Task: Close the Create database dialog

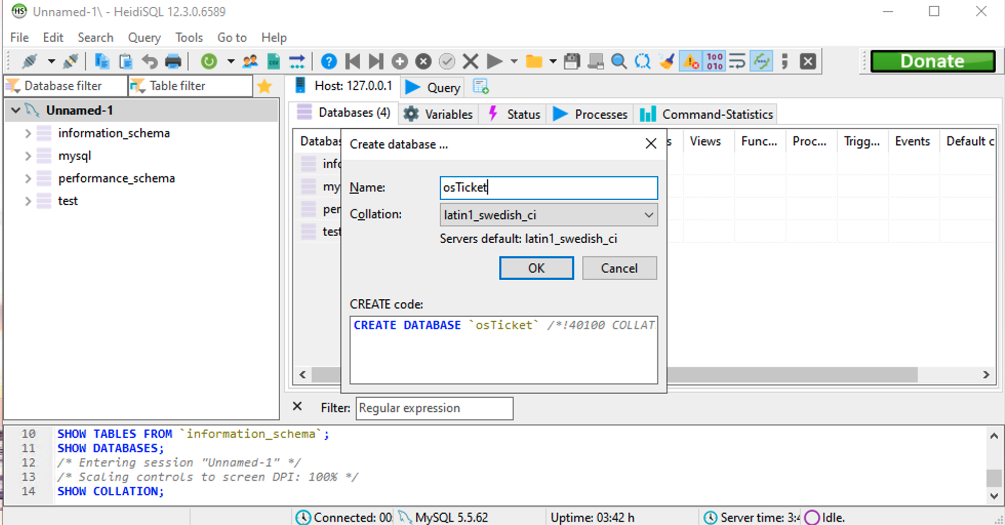Action: [x=651, y=144]
